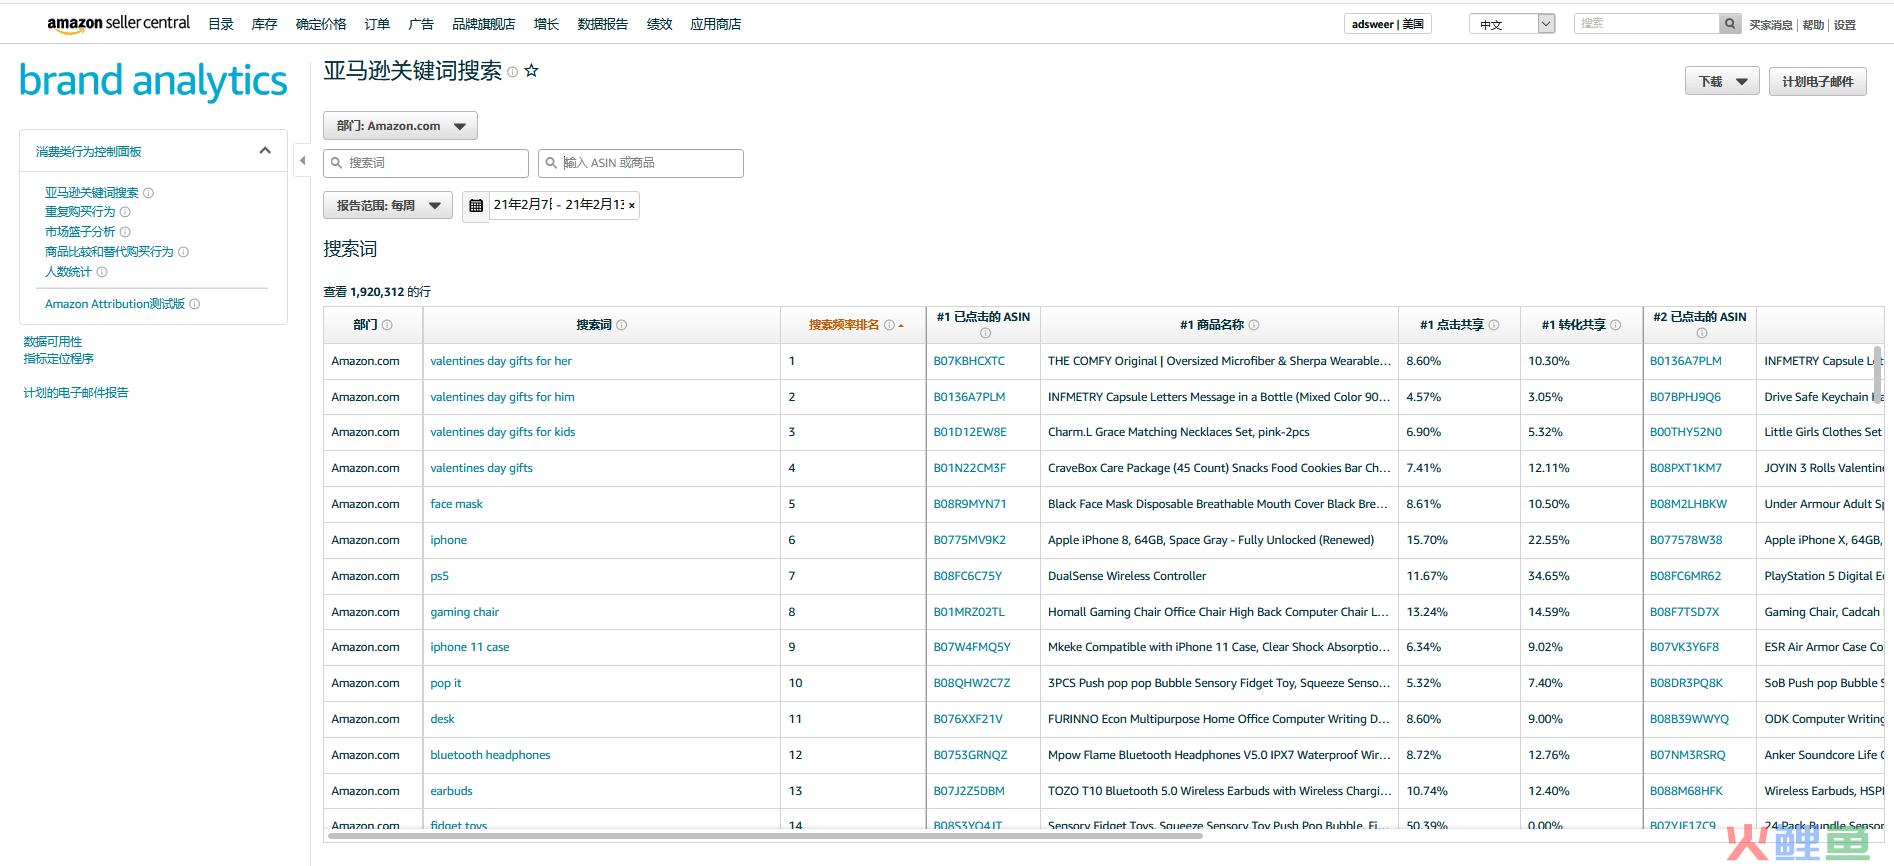
Task: Open the 部门: Amazon.com dropdown
Action: [x=400, y=126]
